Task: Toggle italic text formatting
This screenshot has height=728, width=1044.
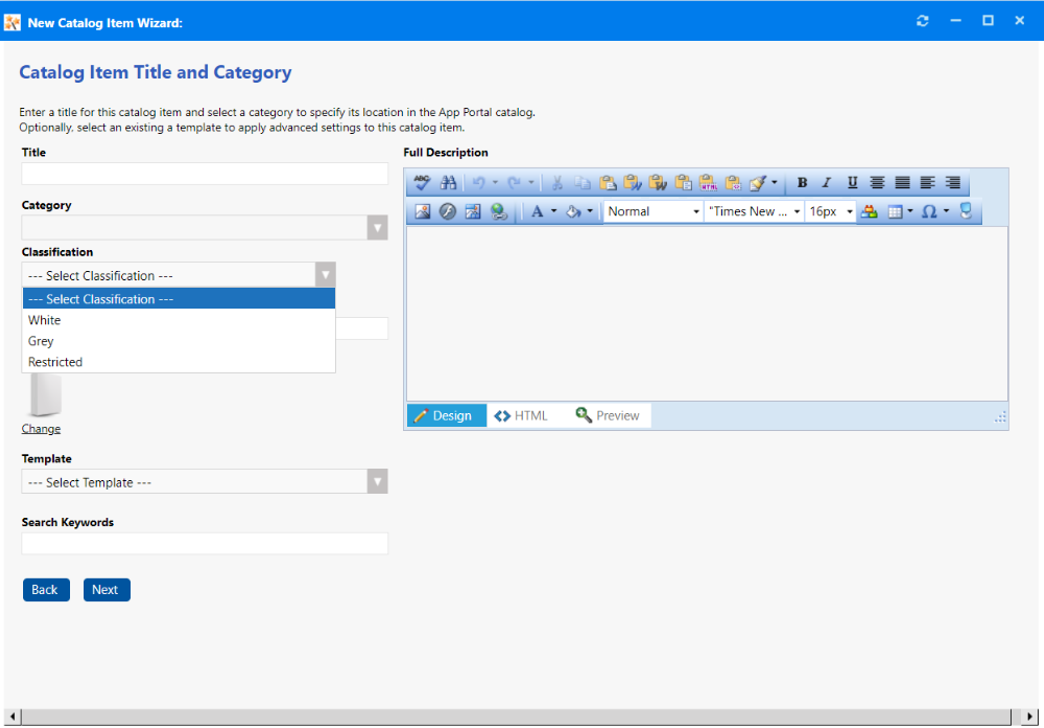Action: click(x=827, y=183)
